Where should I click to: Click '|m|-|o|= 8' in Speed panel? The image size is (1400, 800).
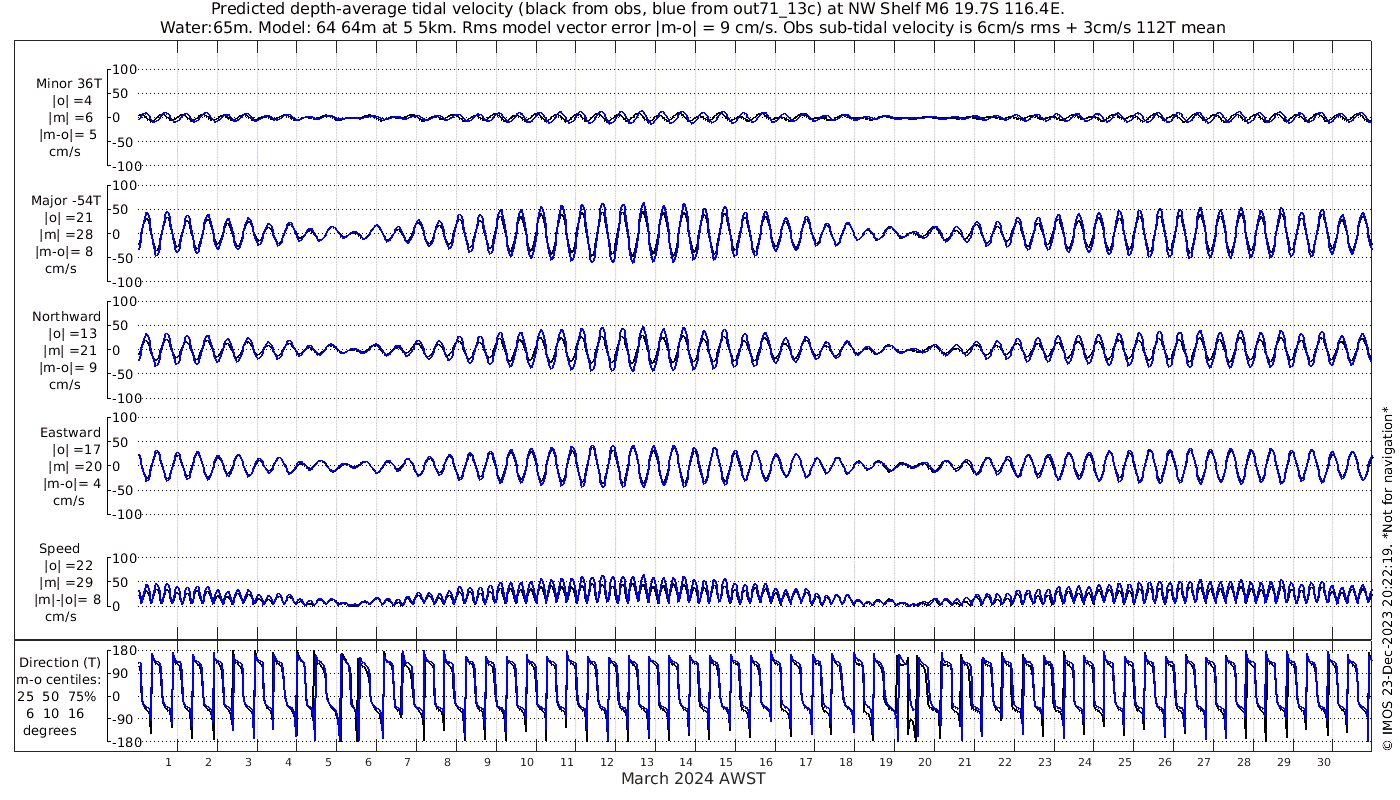66,600
